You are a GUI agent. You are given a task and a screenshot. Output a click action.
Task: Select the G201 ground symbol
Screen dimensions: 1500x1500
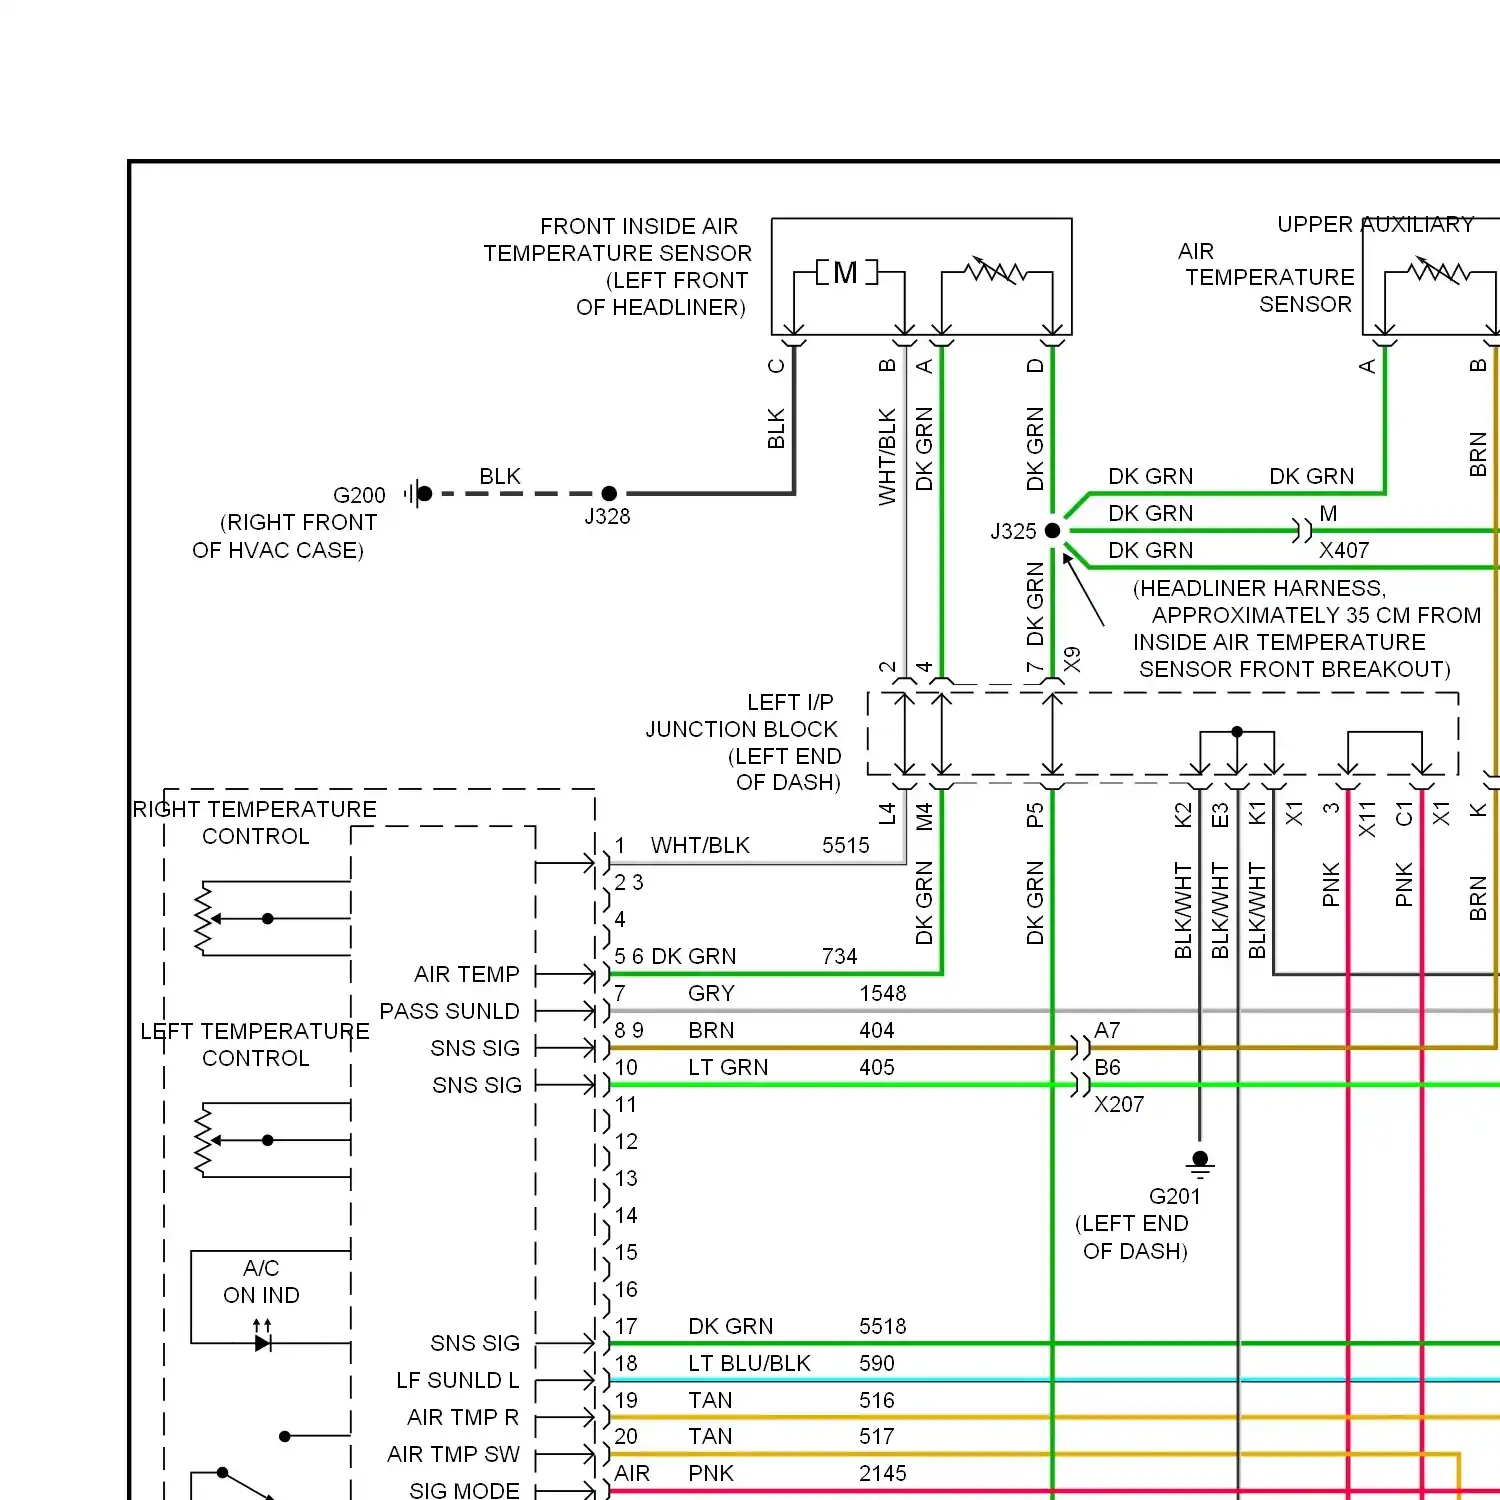tap(1200, 1165)
